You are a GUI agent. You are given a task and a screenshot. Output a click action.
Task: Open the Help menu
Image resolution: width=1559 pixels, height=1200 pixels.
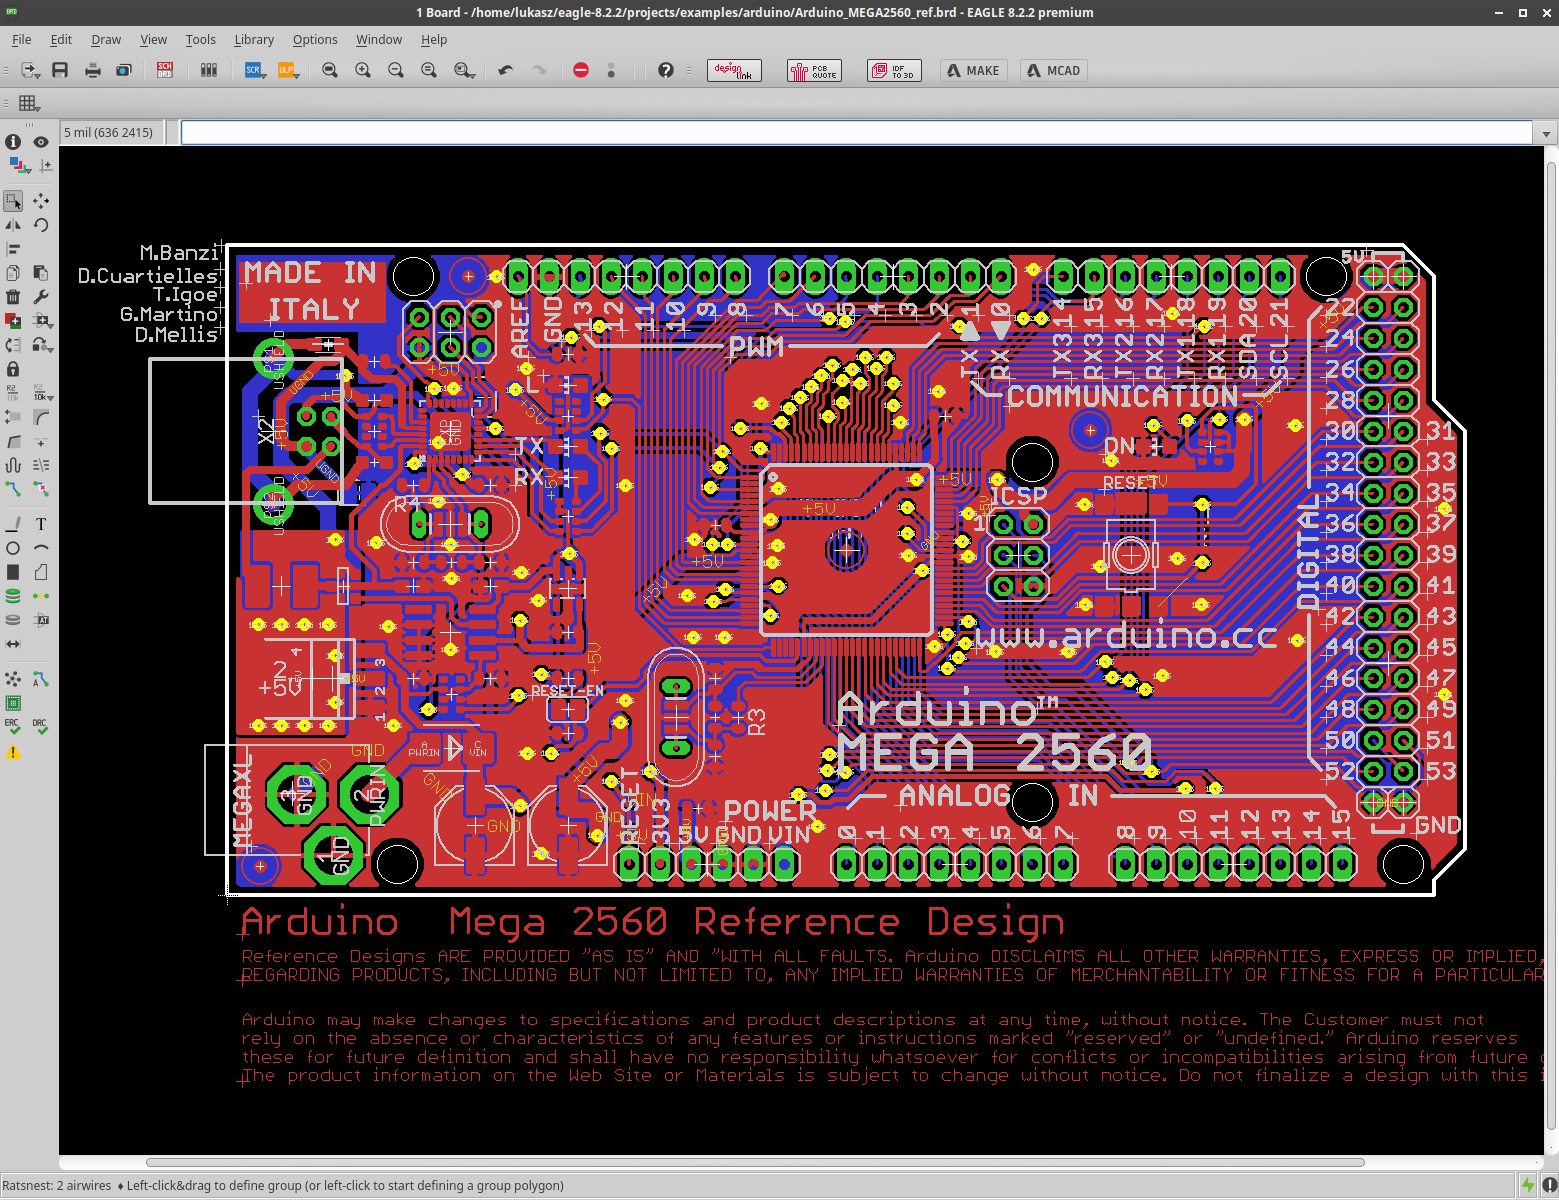click(x=434, y=40)
